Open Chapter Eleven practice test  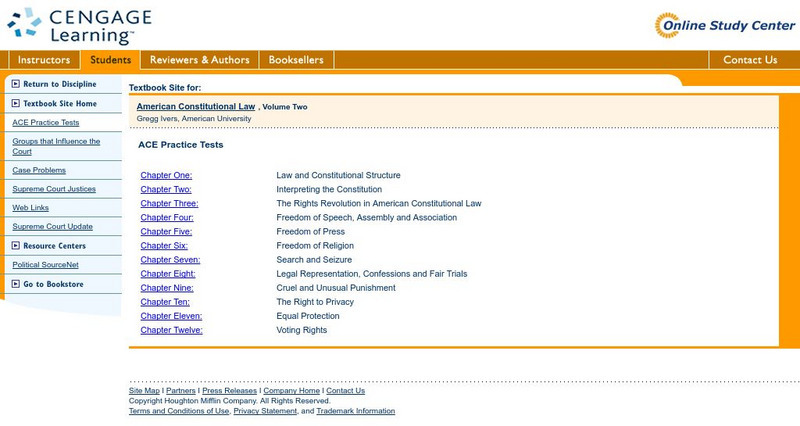[x=171, y=316]
